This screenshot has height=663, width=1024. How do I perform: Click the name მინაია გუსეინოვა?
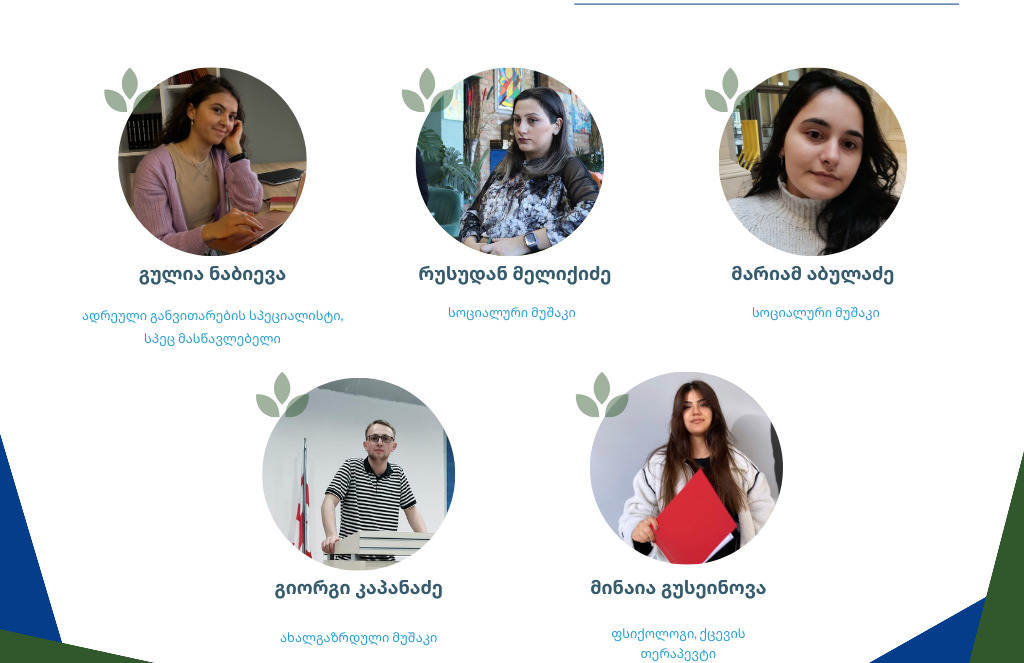coord(678,589)
